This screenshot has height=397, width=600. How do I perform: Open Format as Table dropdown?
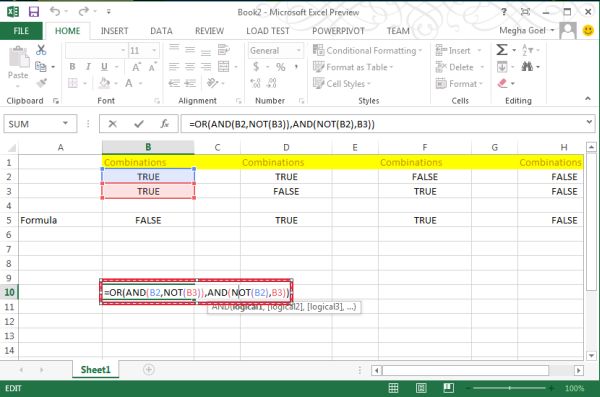tap(353, 67)
